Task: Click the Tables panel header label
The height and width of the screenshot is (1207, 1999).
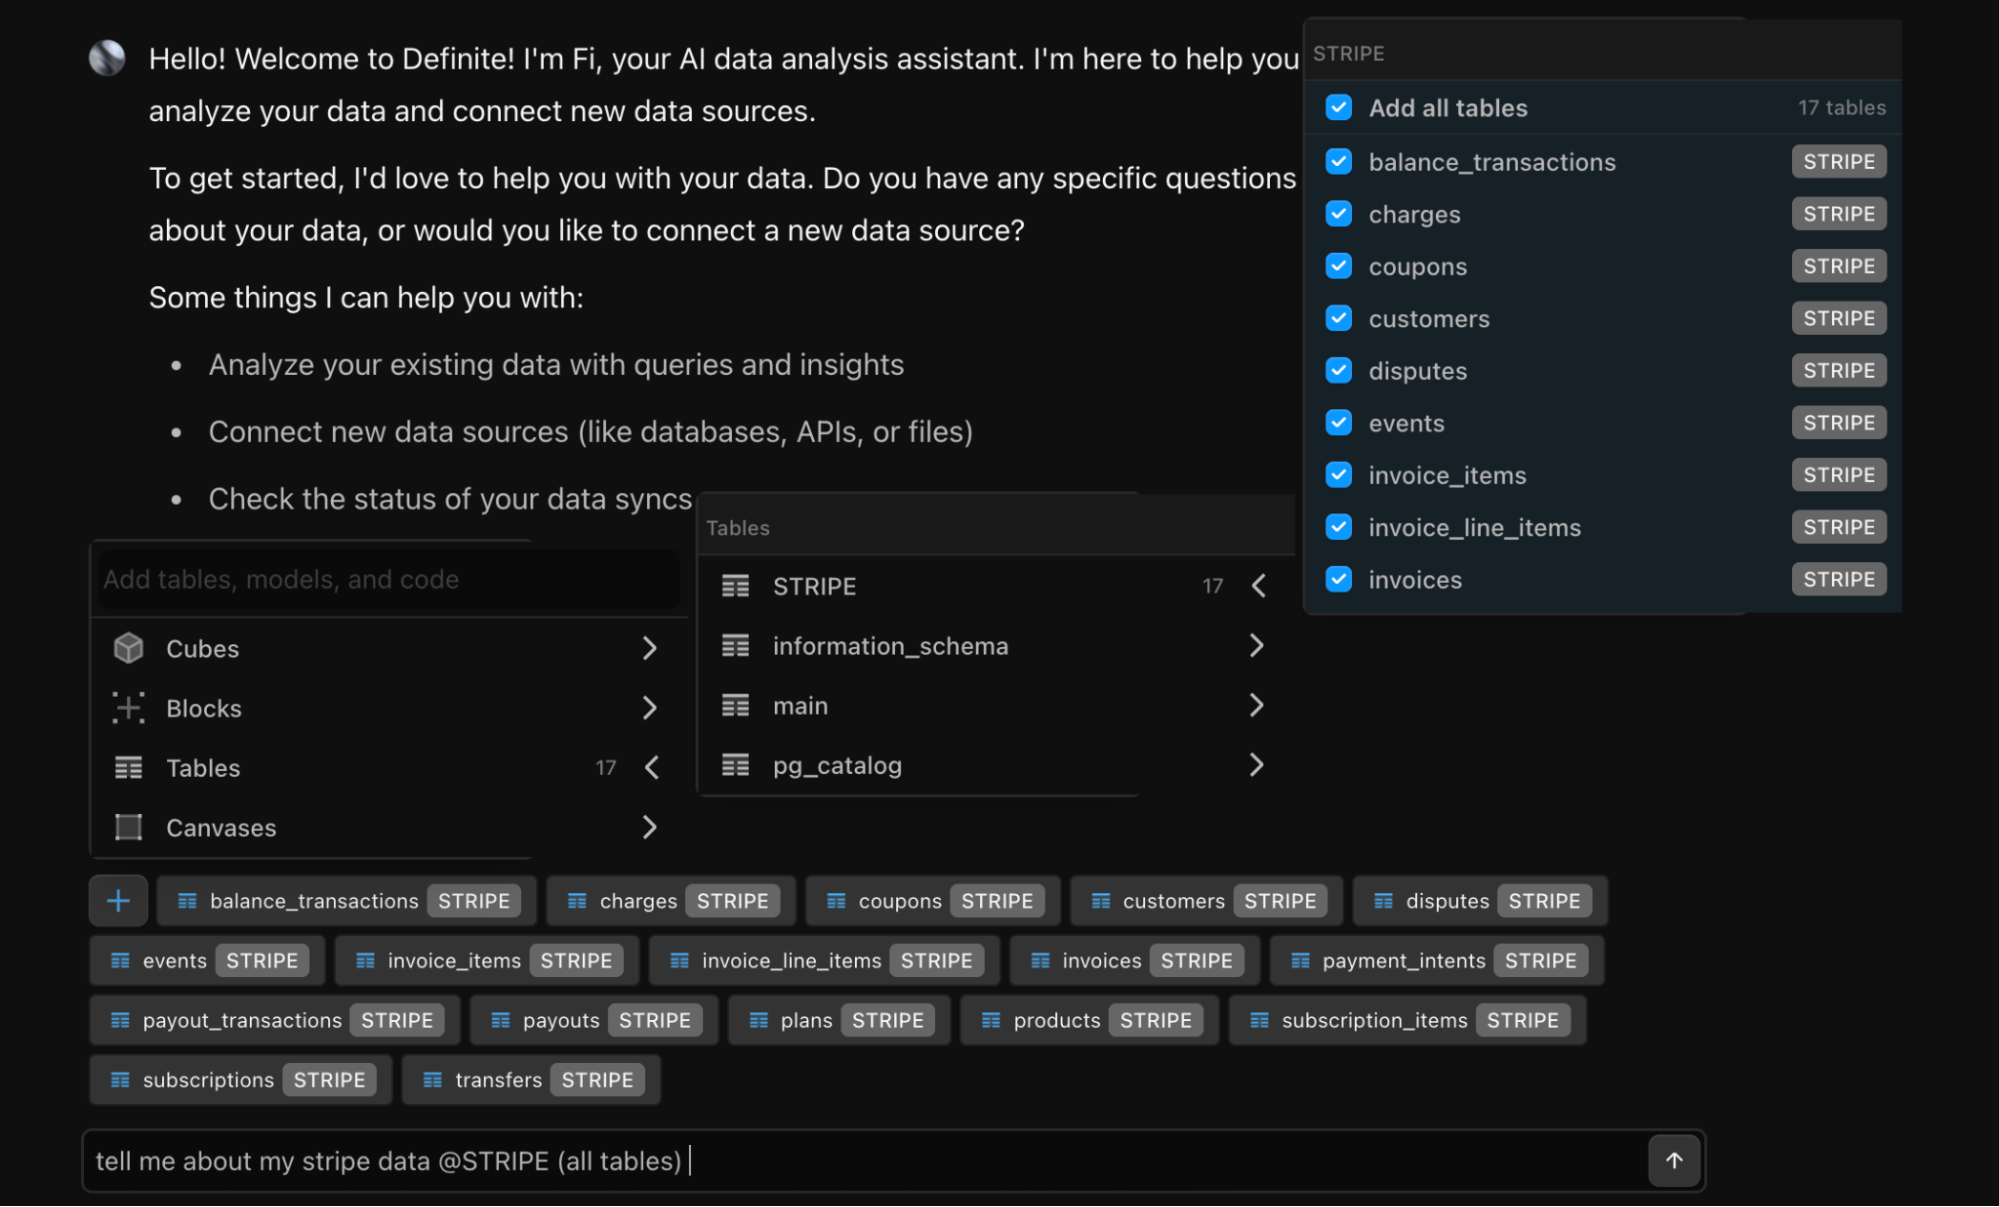Action: pyautogui.click(x=738, y=528)
